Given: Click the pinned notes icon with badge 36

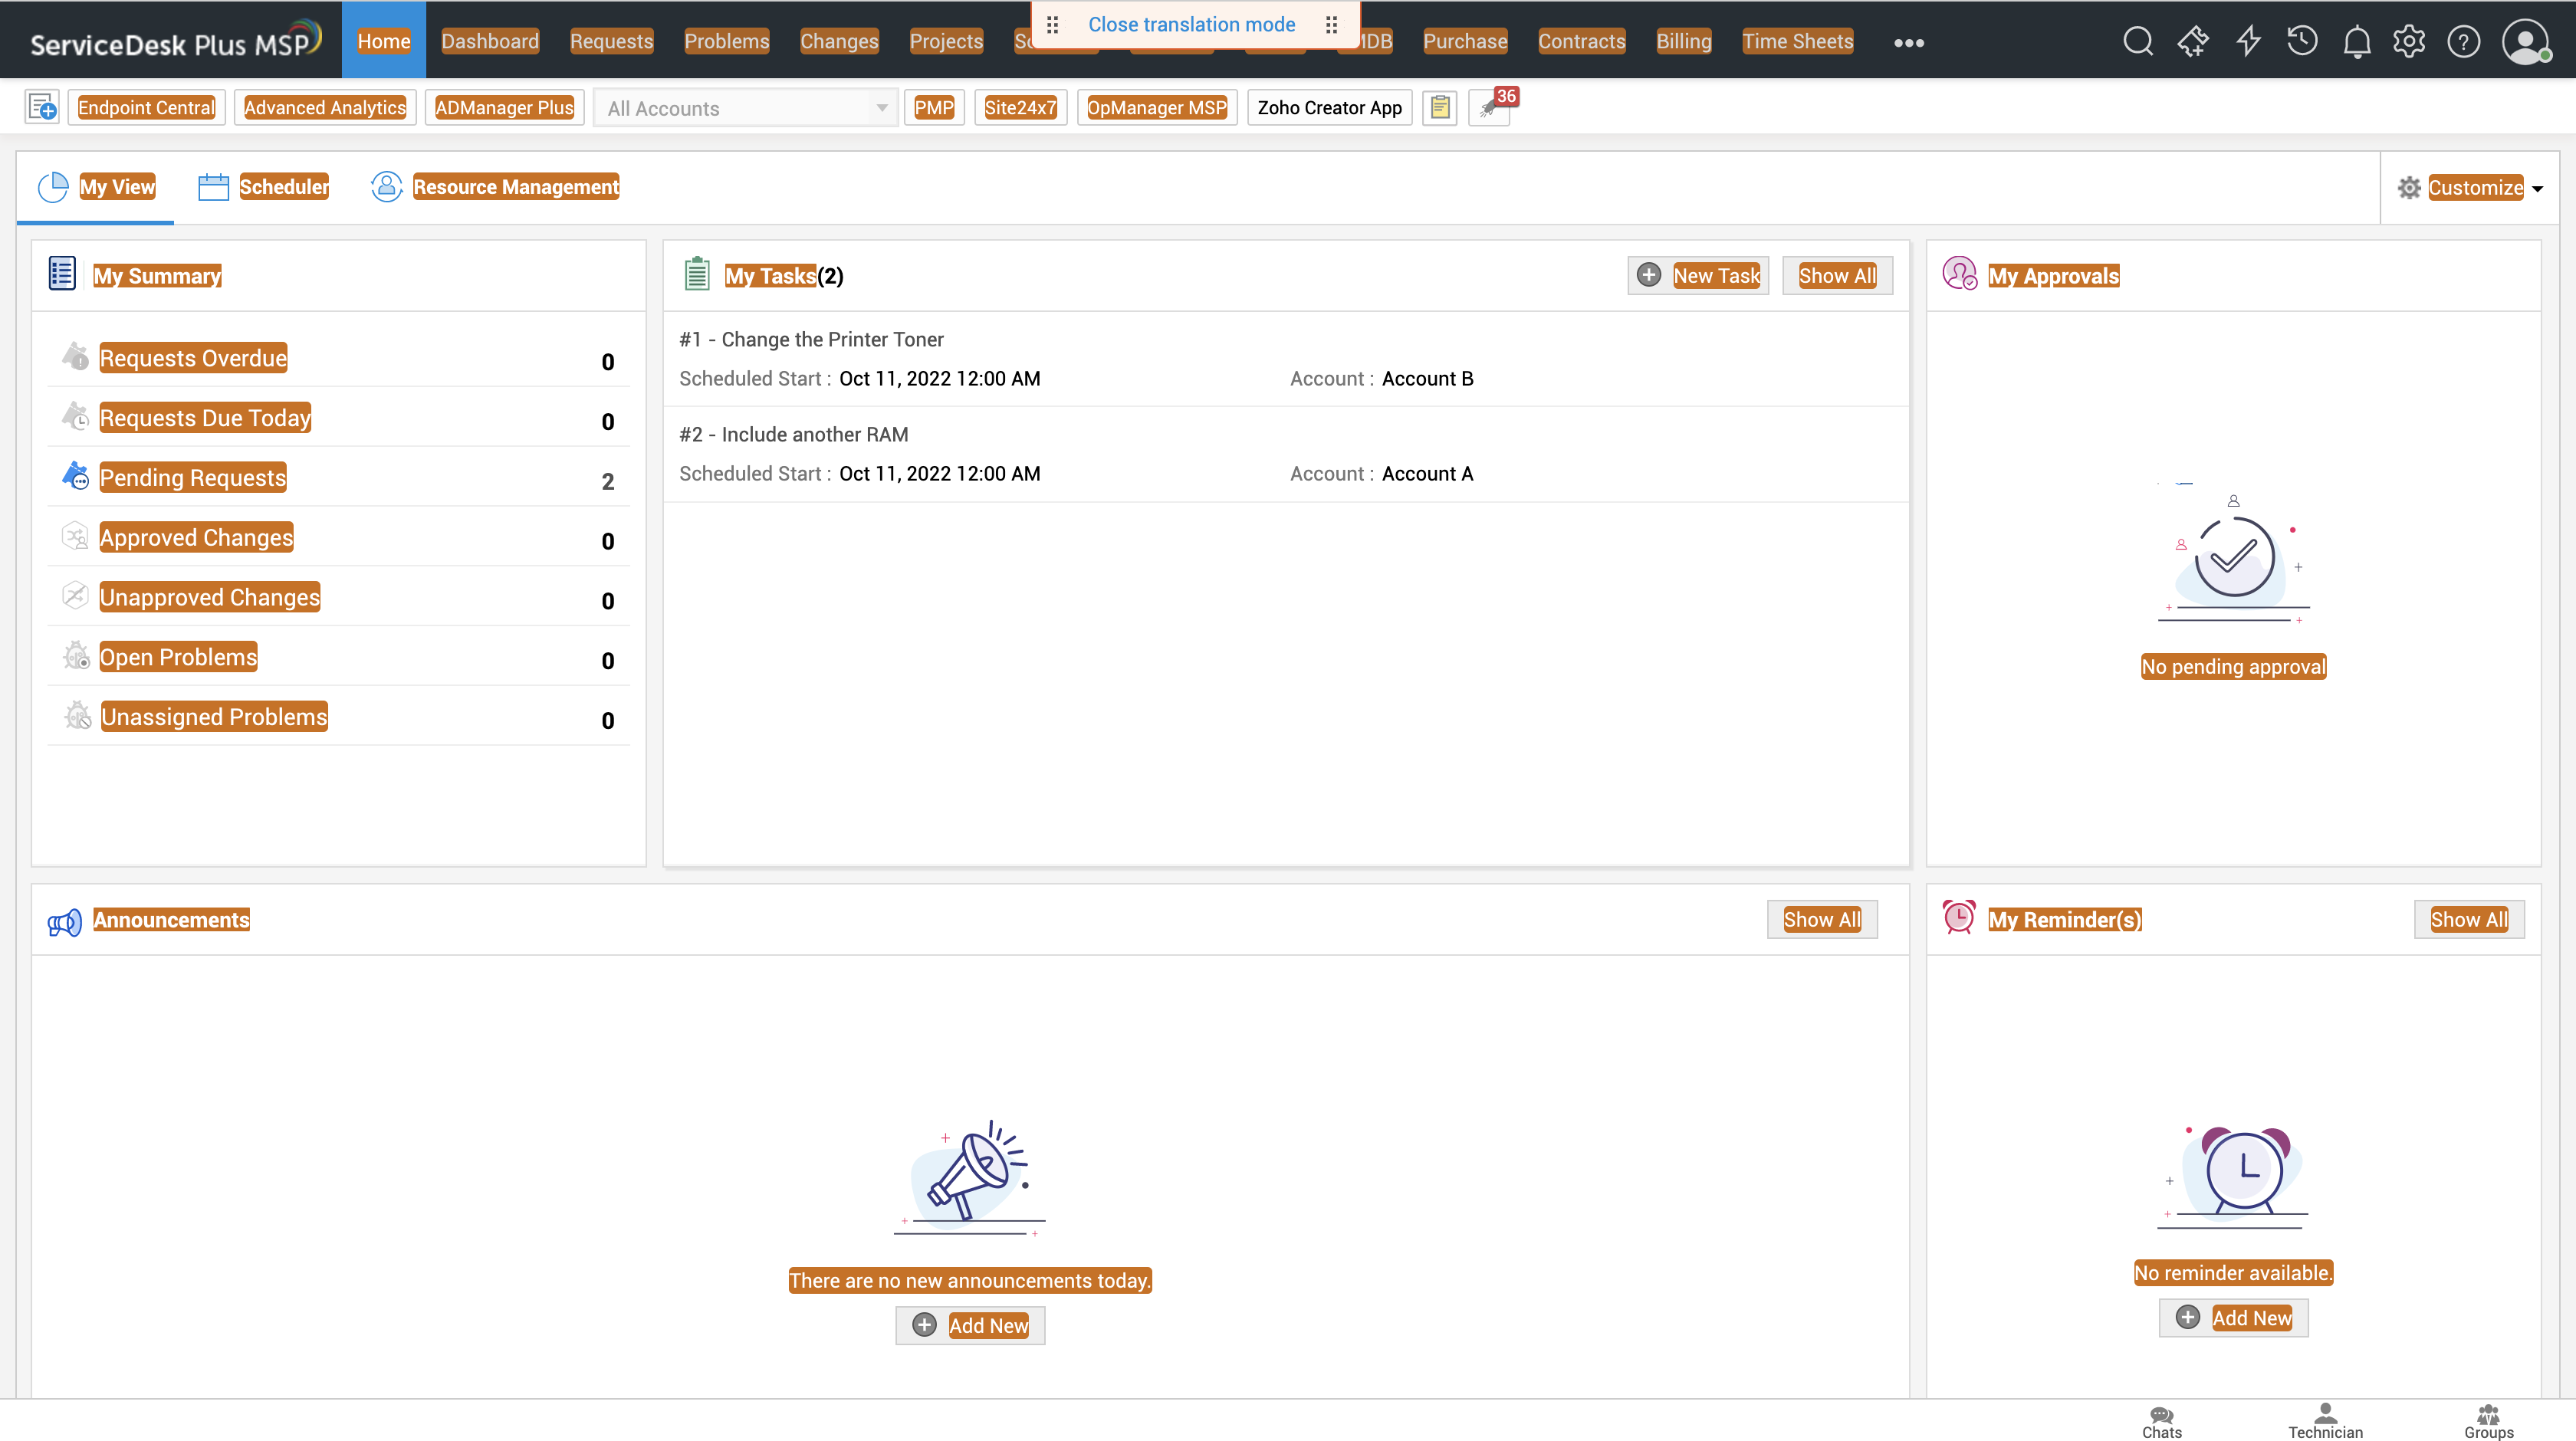Looking at the screenshot, I should (x=1489, y=108).
